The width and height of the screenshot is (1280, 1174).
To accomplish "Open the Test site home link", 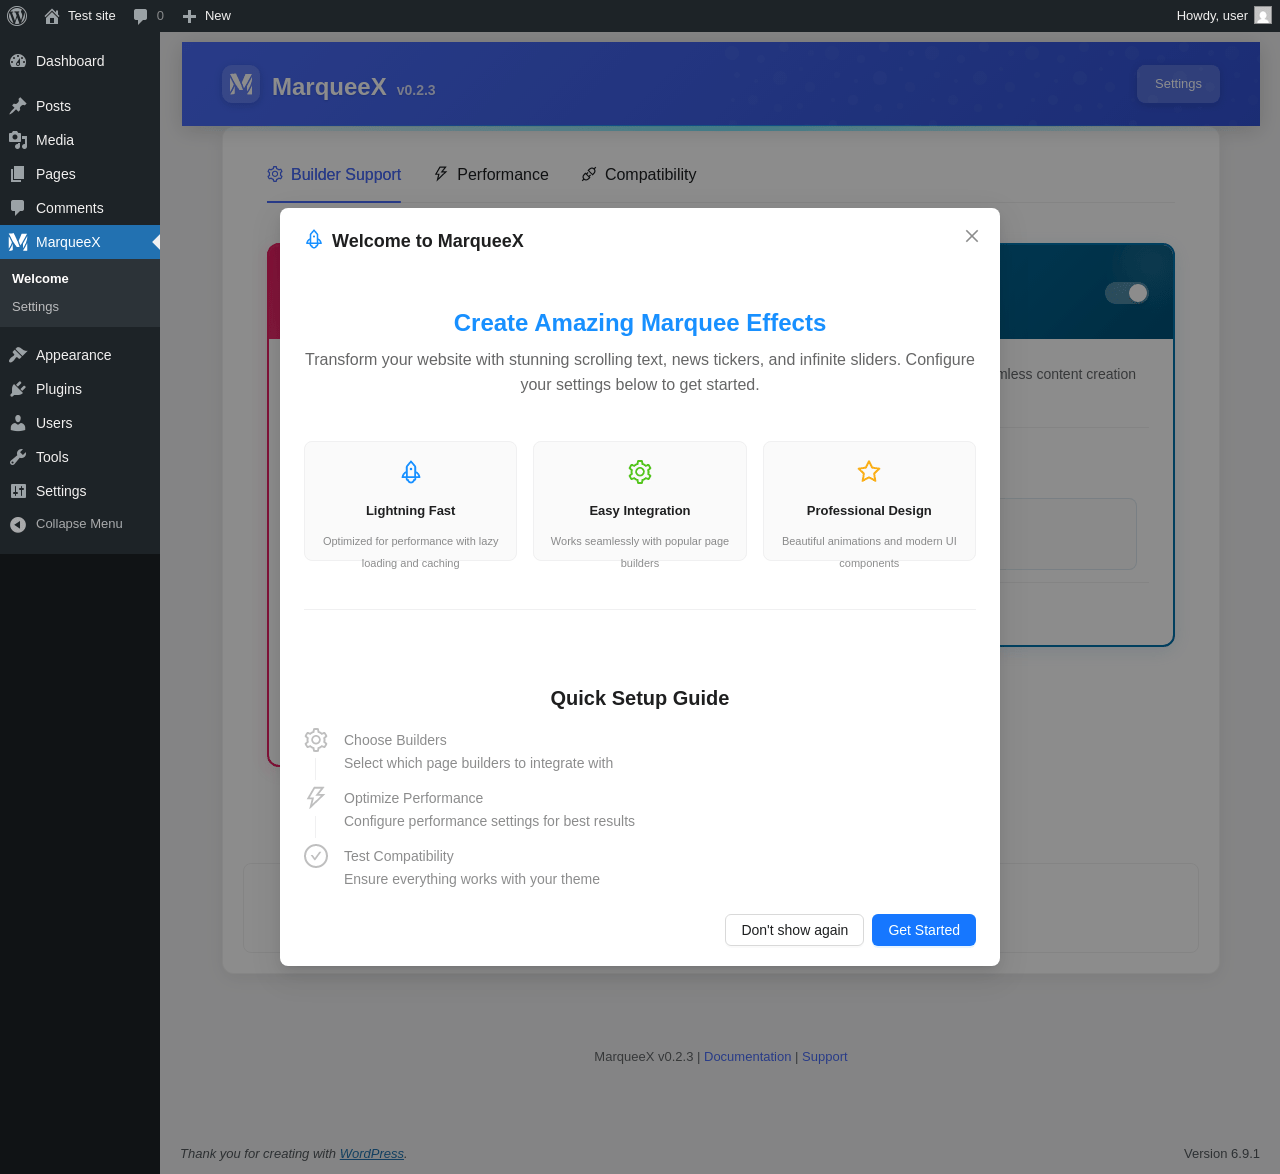I will pyautogui.click(x=80, y=16).
